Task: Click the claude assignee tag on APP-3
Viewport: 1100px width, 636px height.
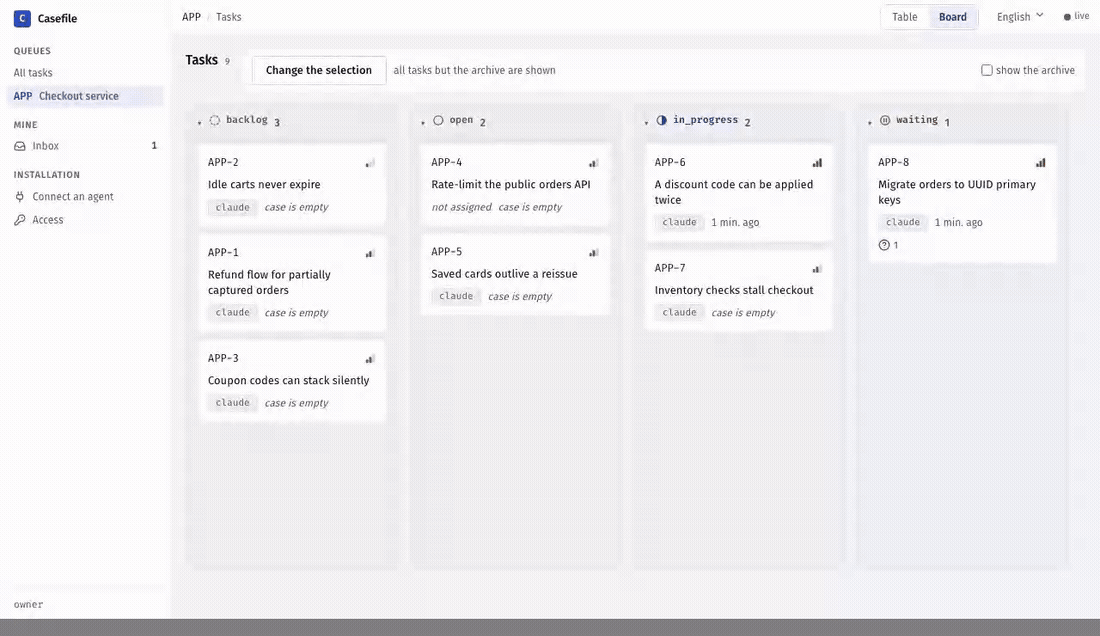Action: click(232, 403)
